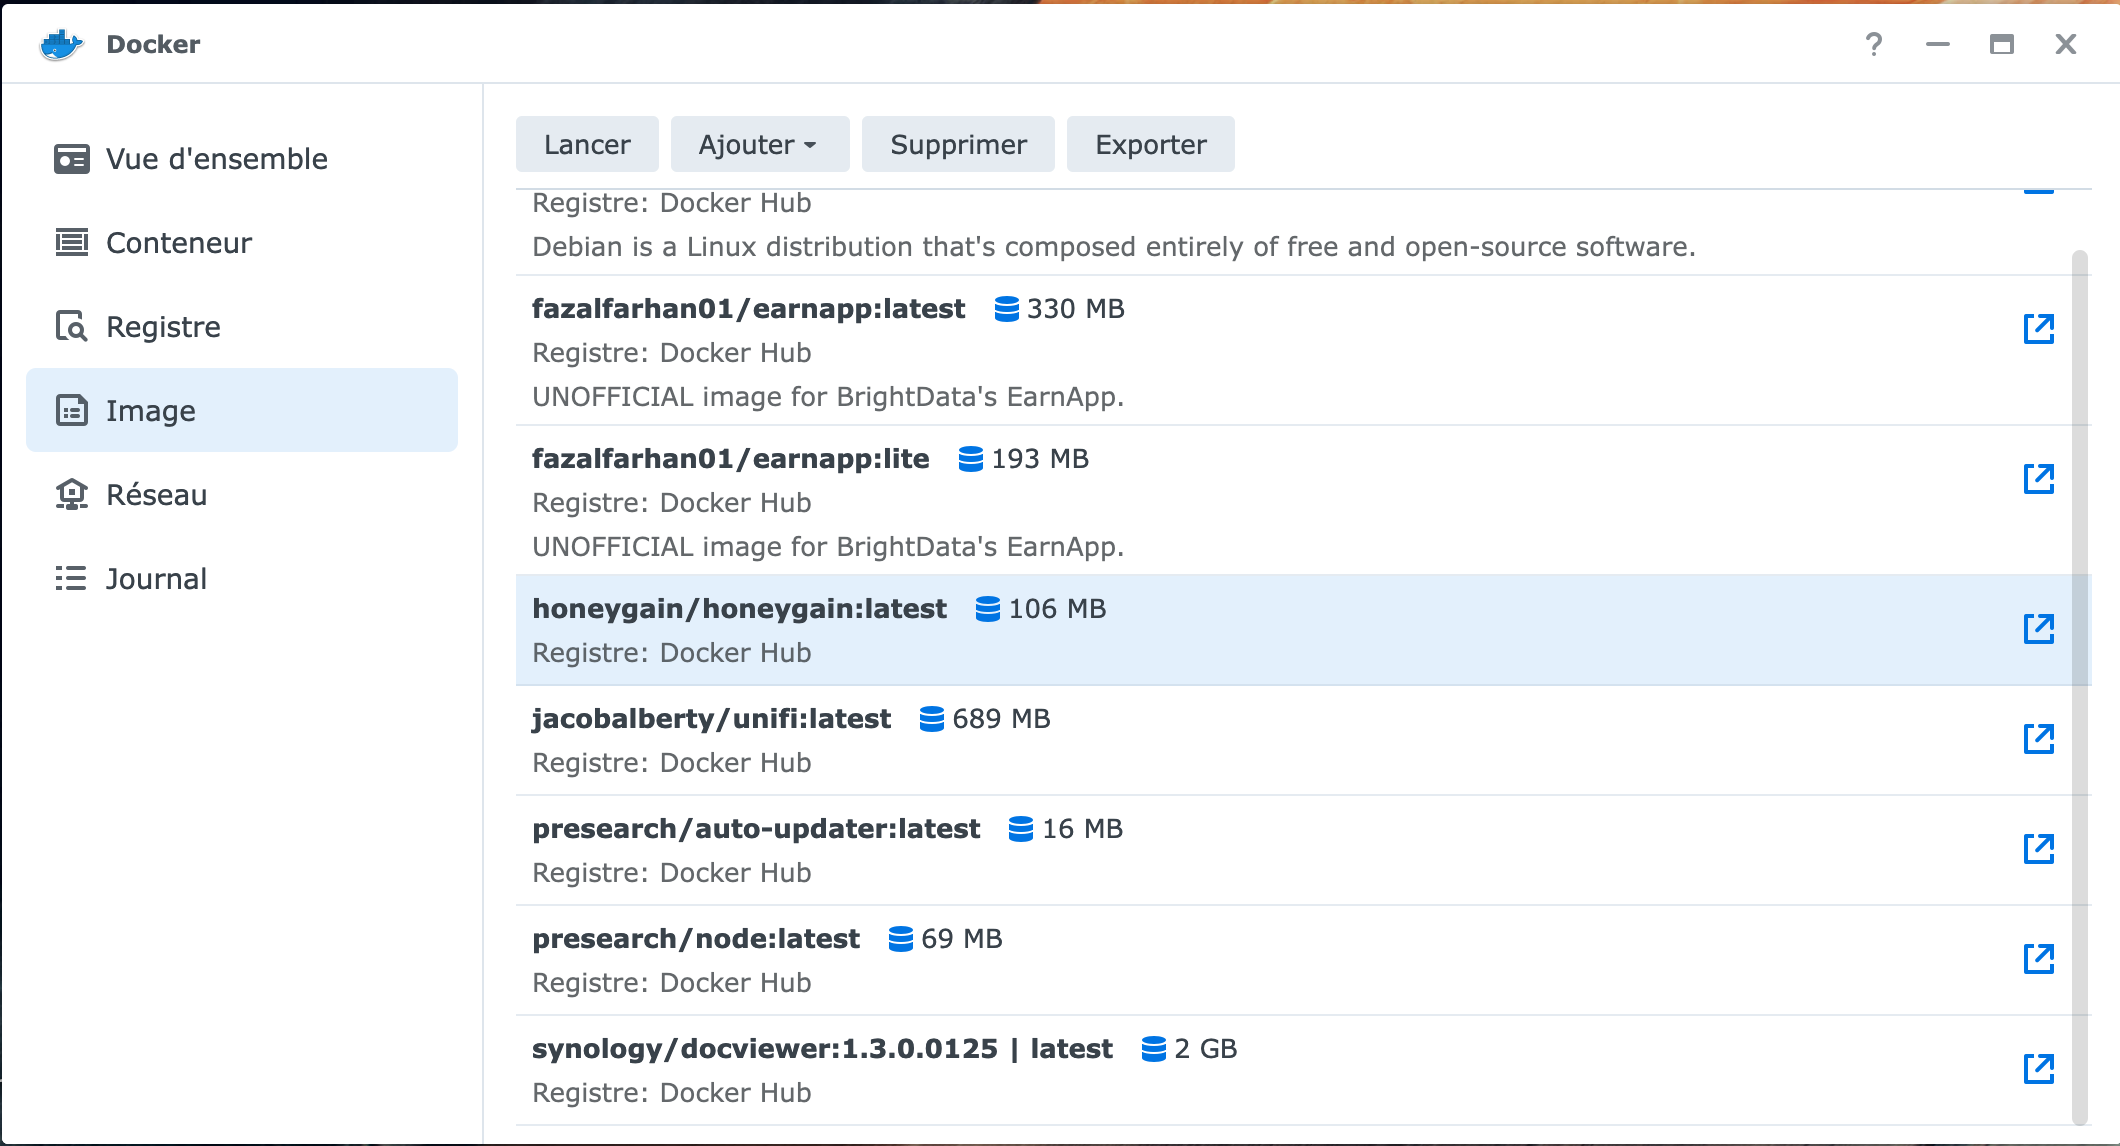
Task: Click the Supprimer button
Action: click(x=958, y=145)
